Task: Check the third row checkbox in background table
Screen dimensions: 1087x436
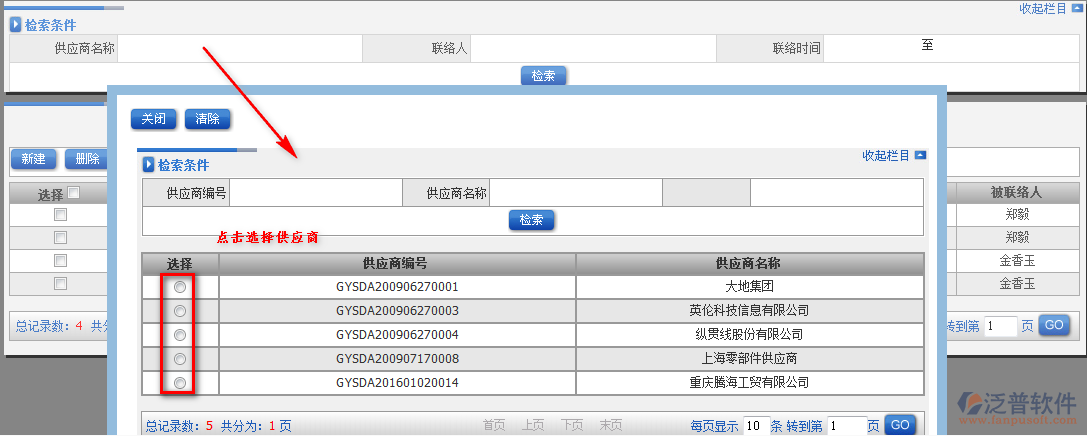Action: pos(60,261)
